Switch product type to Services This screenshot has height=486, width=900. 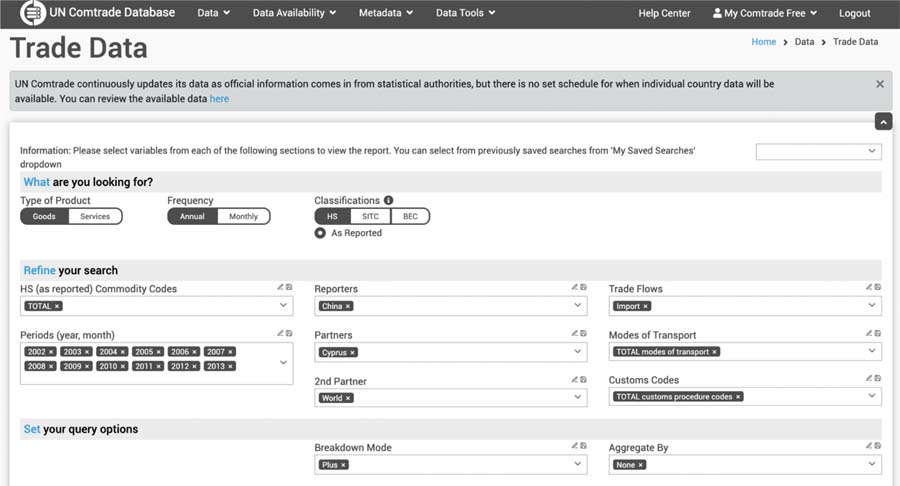click(95, 216)
